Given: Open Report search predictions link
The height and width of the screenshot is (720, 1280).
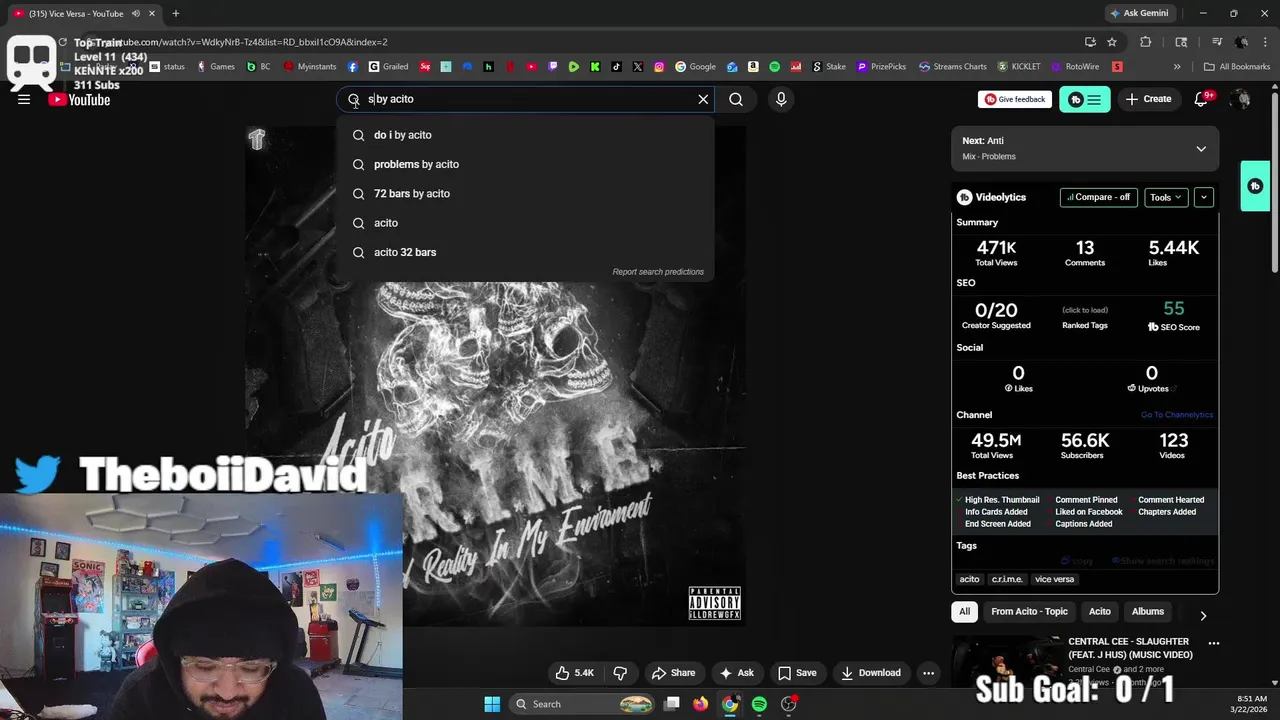Looking at the screenshot, I should [658, 272].
